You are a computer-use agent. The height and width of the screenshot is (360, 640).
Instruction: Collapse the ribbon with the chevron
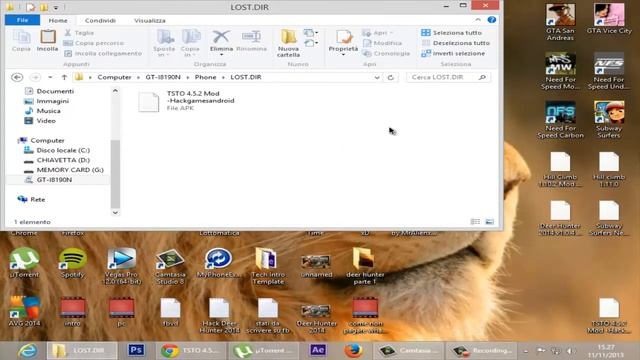coord(478,20)
